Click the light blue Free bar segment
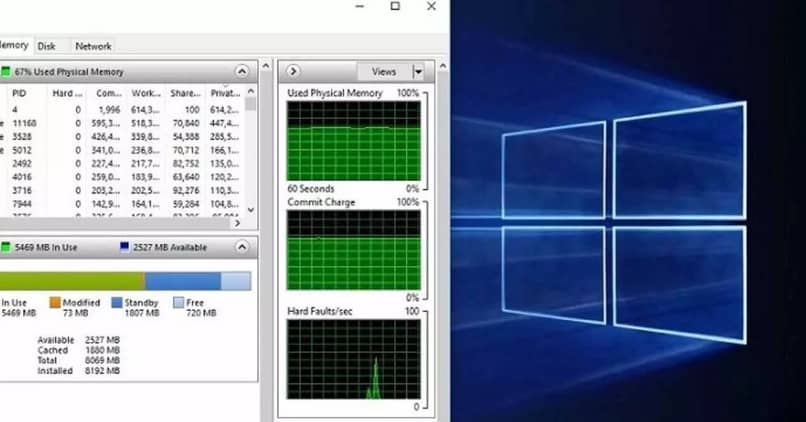 tap(236, 281)
